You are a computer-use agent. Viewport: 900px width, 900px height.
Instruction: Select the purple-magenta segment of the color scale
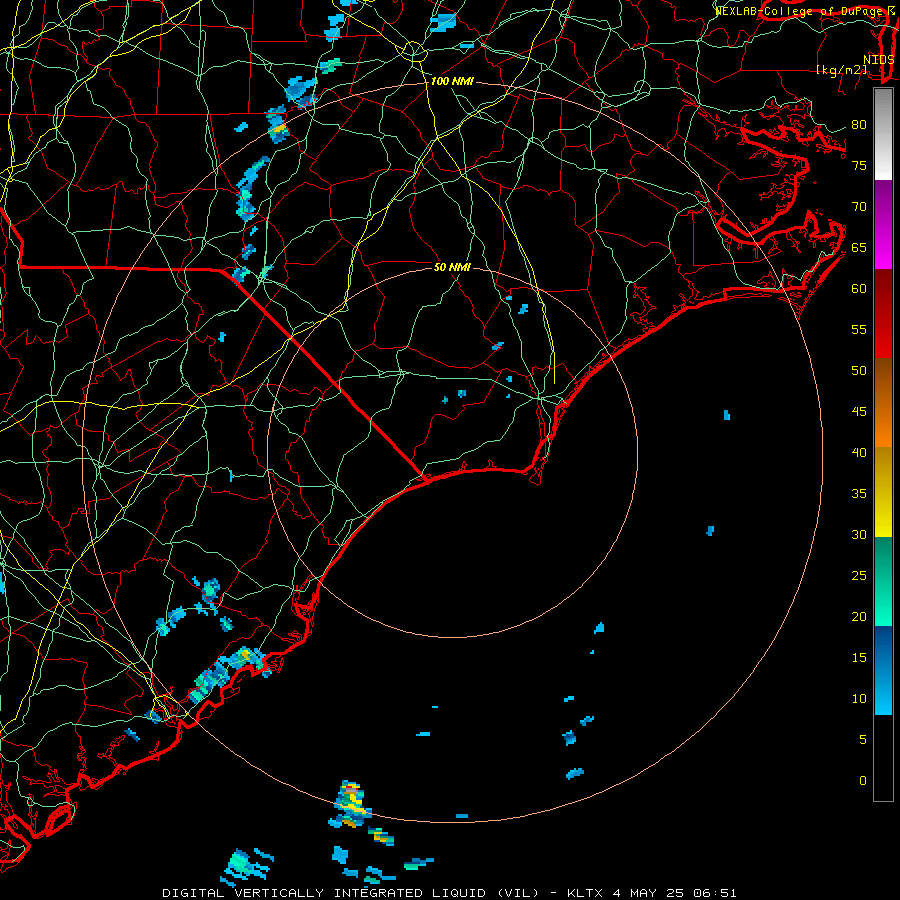tap(883, 225)
